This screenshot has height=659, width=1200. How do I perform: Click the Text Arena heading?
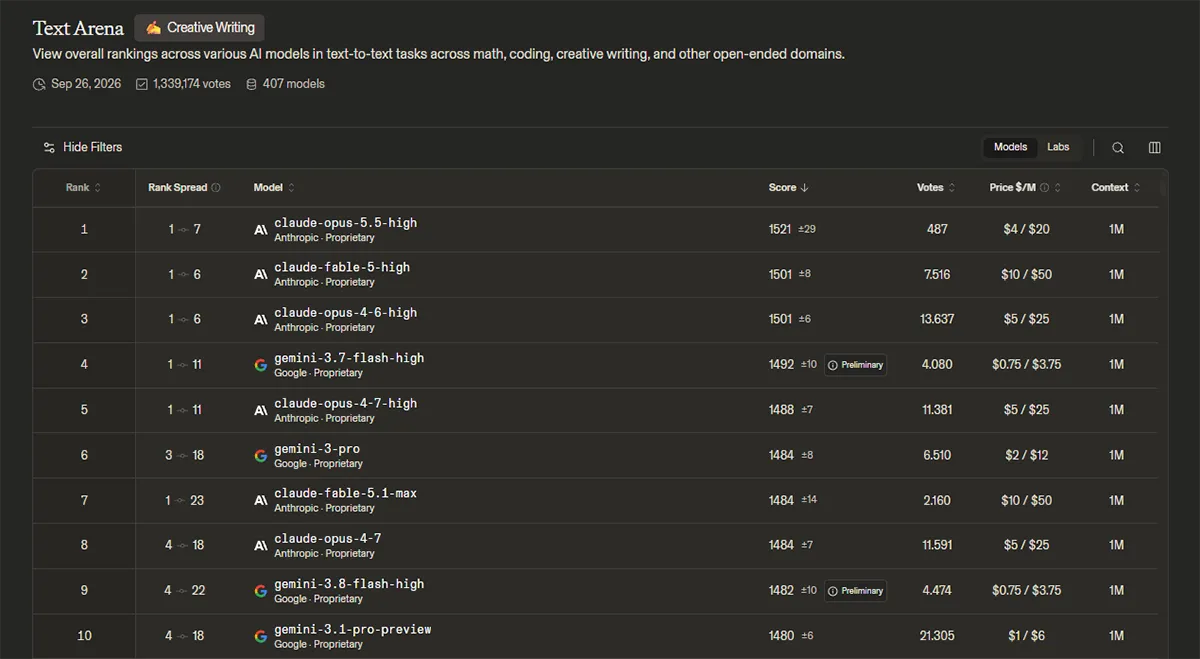point(78,28)
